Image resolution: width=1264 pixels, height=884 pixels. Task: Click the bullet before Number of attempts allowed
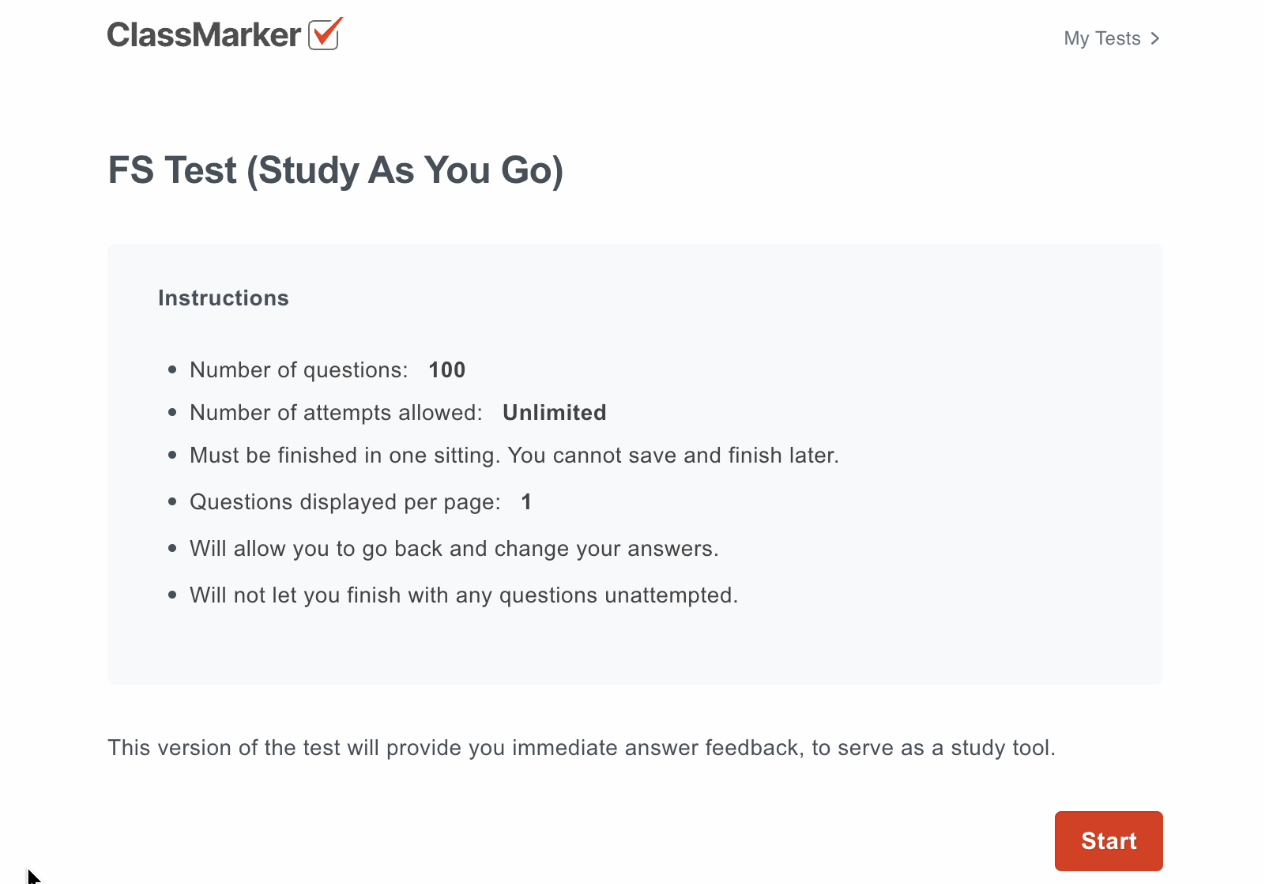173,413
